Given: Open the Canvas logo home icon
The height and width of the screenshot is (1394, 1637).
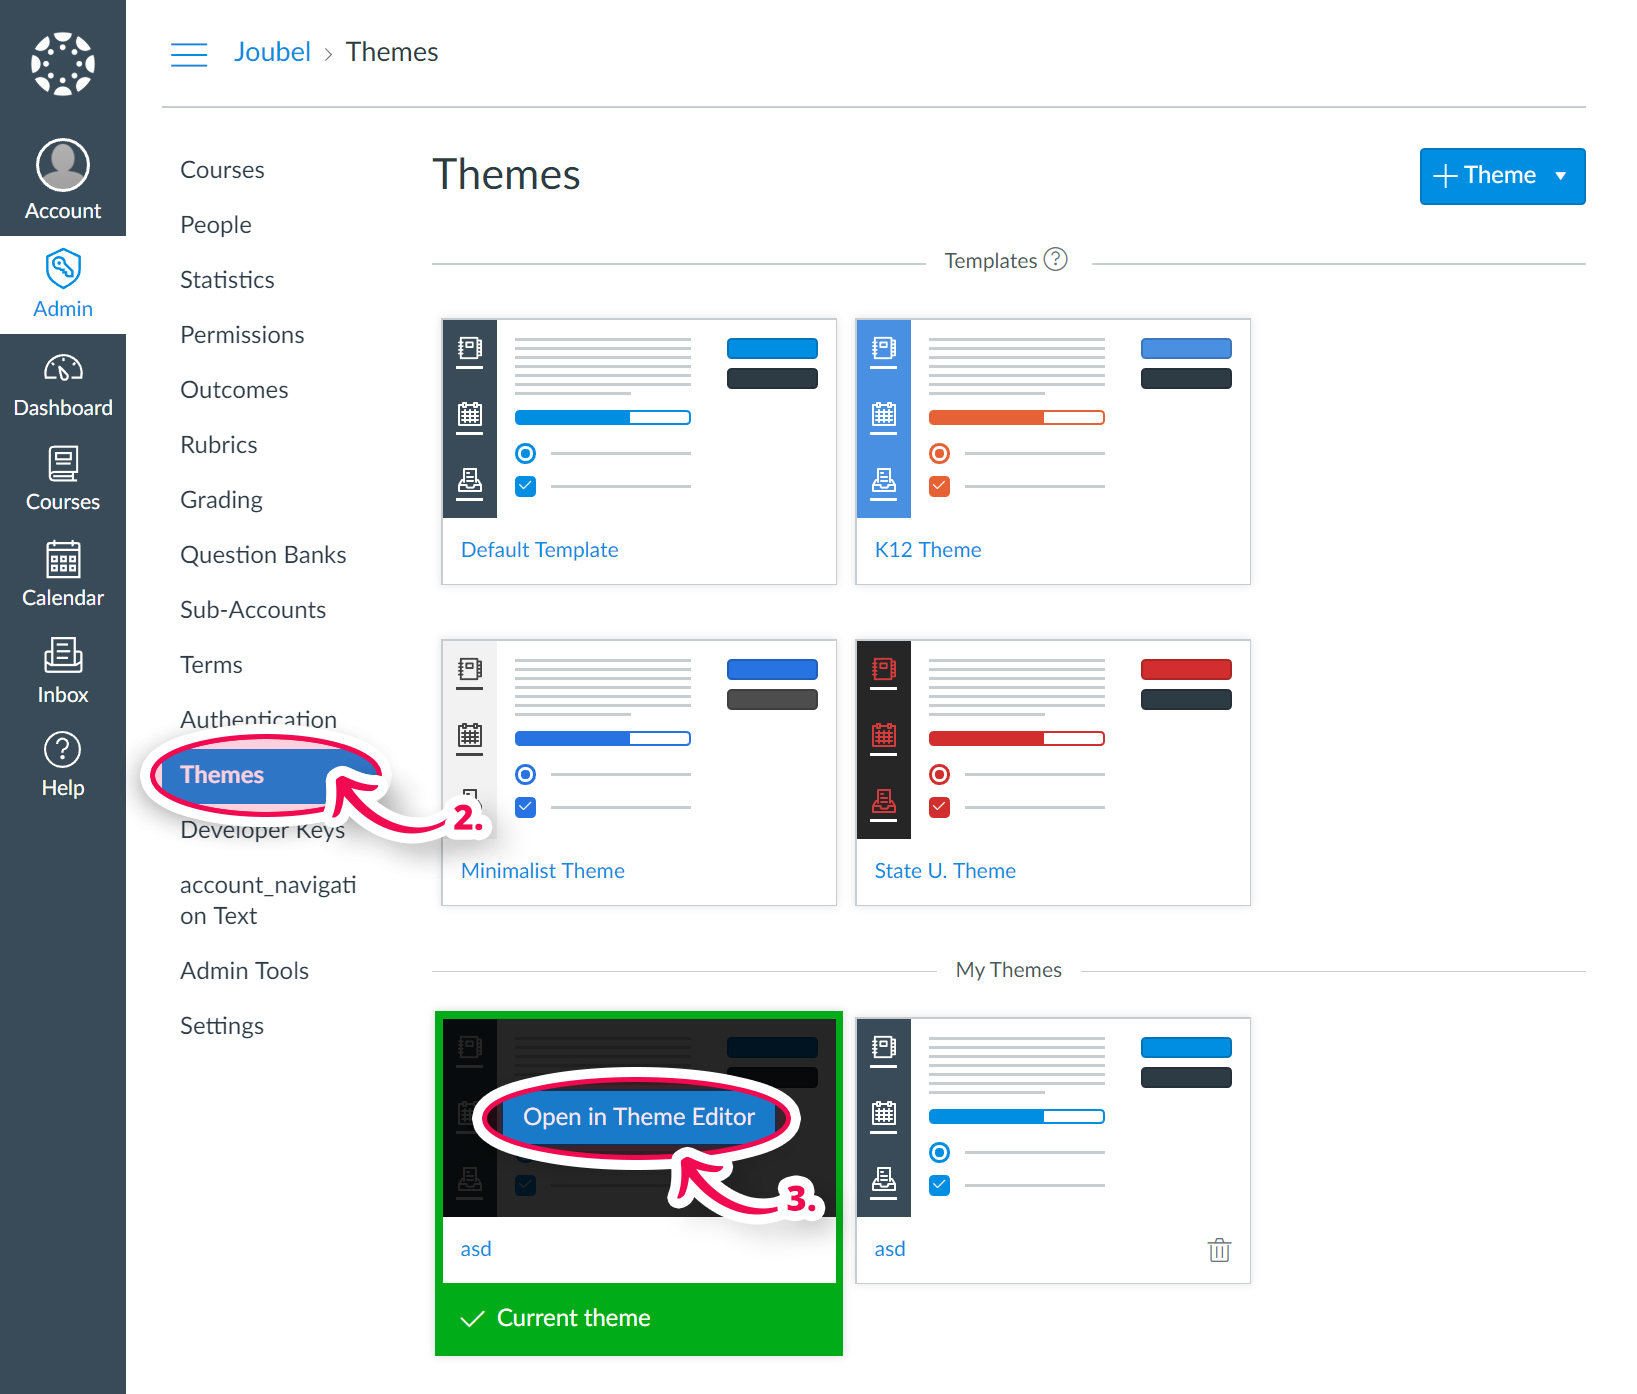Looking at the screenshot, I should click(x=63, y=64).
